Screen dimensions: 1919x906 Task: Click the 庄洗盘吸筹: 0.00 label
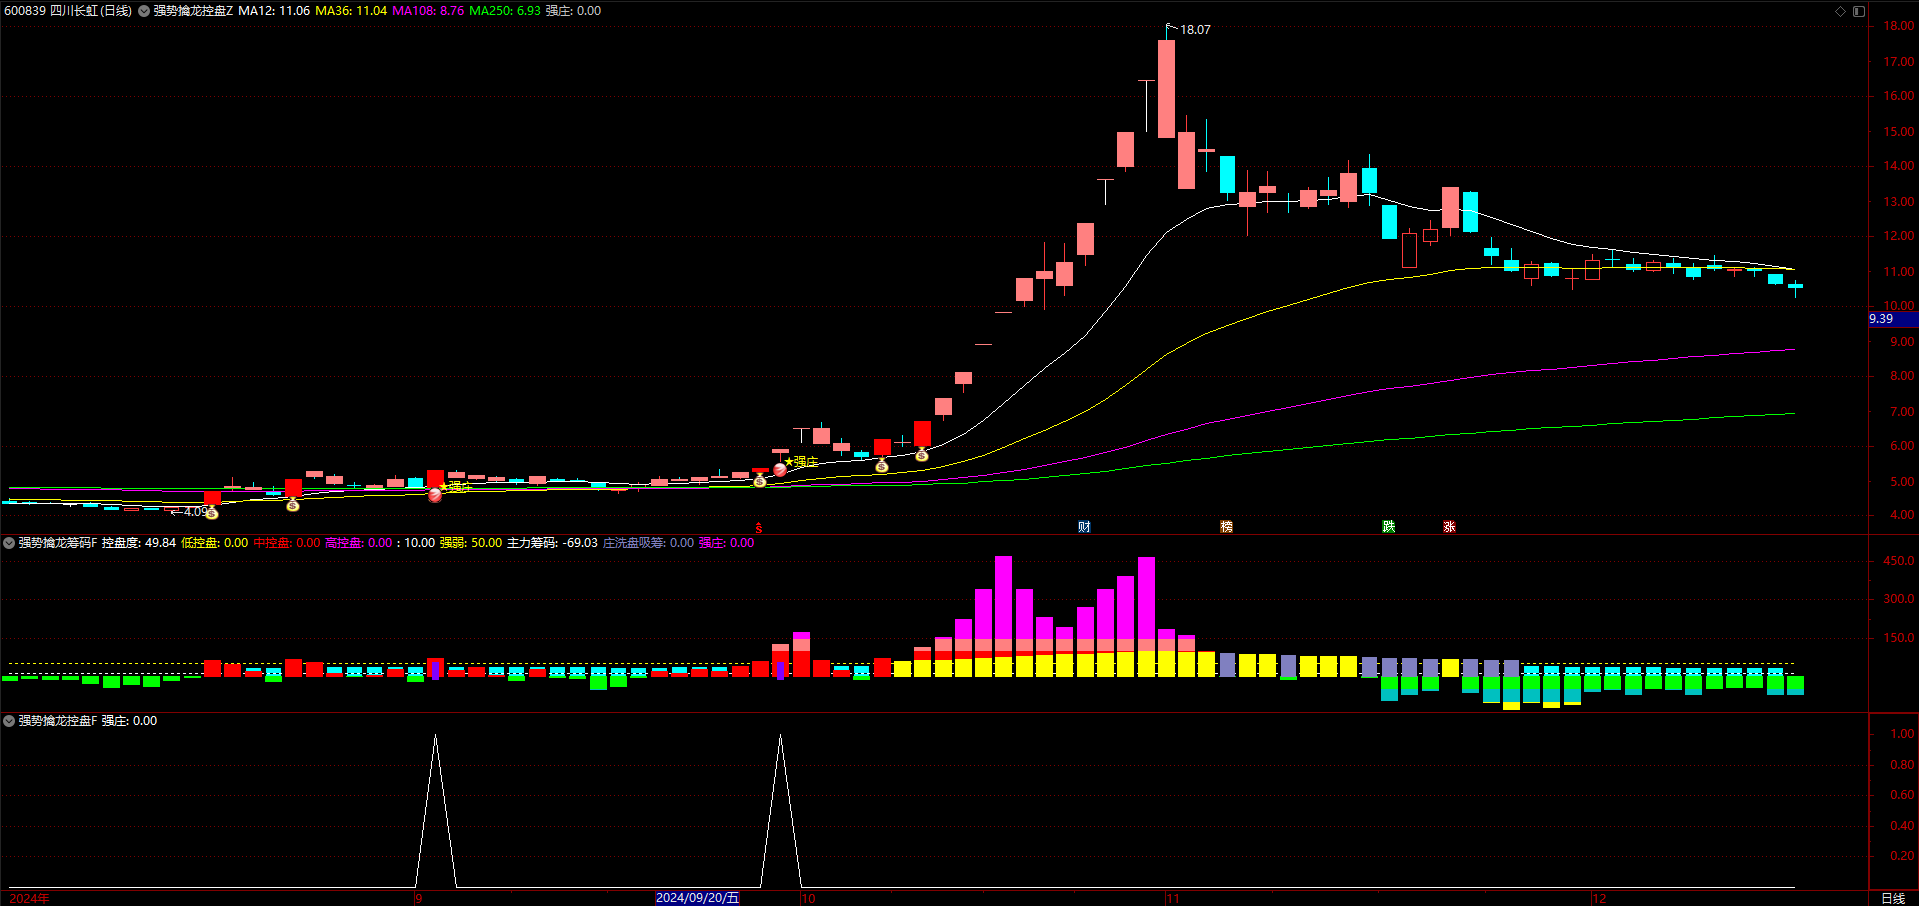click(648, 543)
